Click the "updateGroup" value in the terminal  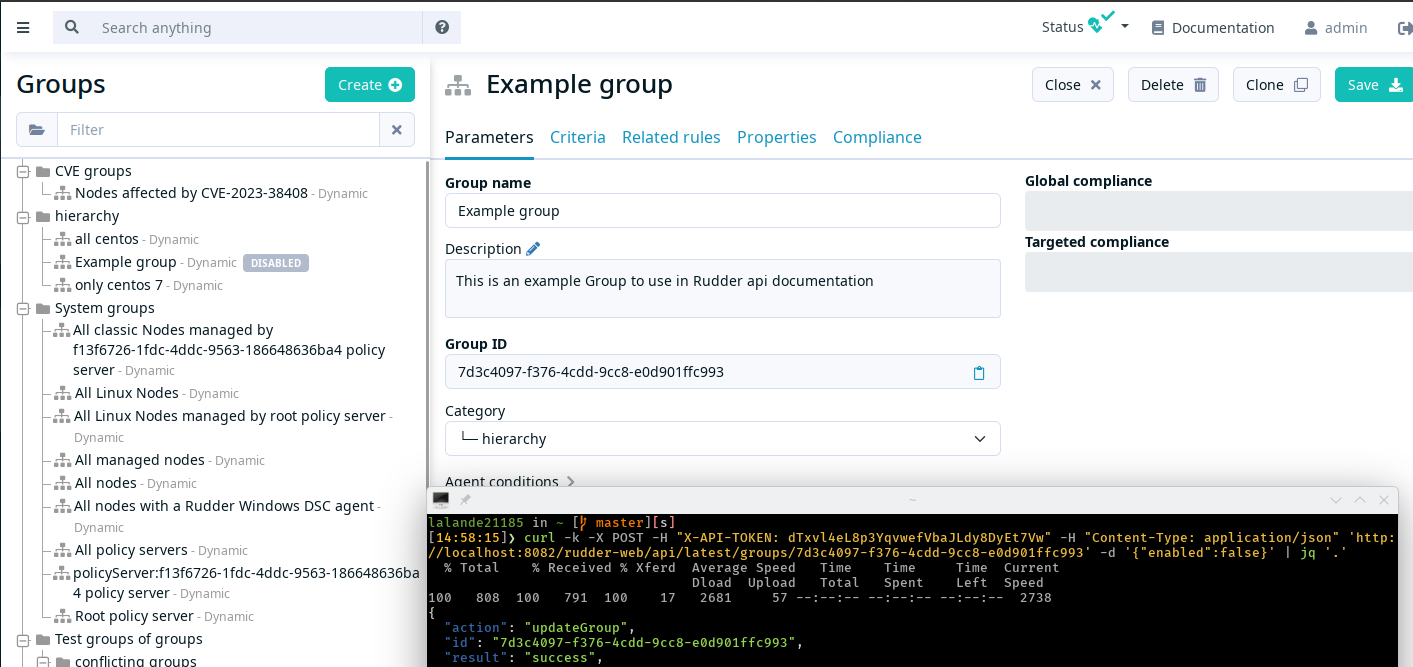tap(576, 628)
